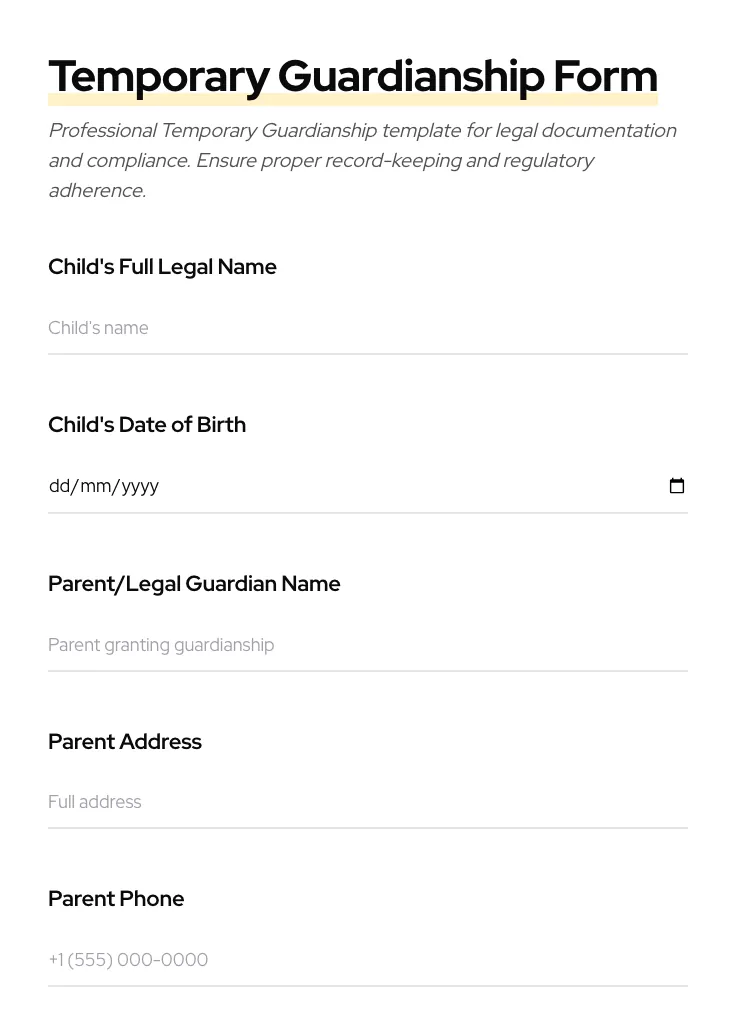Image resolution: width=736 pixels, height=1024 pixels.
Task: Click the +1 (555) 000-0000 placeholder text
Action: click(x=128, y=959)
